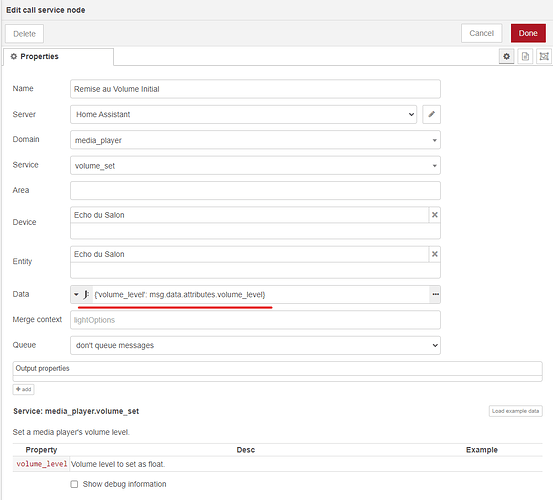The height and width of the screenshot is (500, 553).
Task: Expand Data editor with ellipsis button
Action: 435,294
